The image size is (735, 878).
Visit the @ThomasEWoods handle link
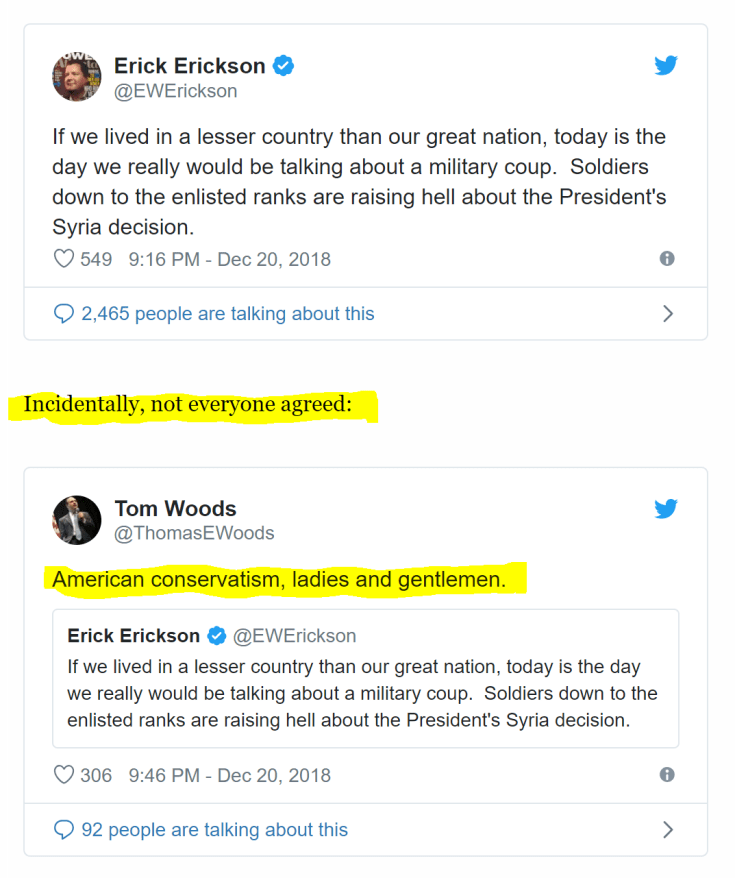coord(194,533)
